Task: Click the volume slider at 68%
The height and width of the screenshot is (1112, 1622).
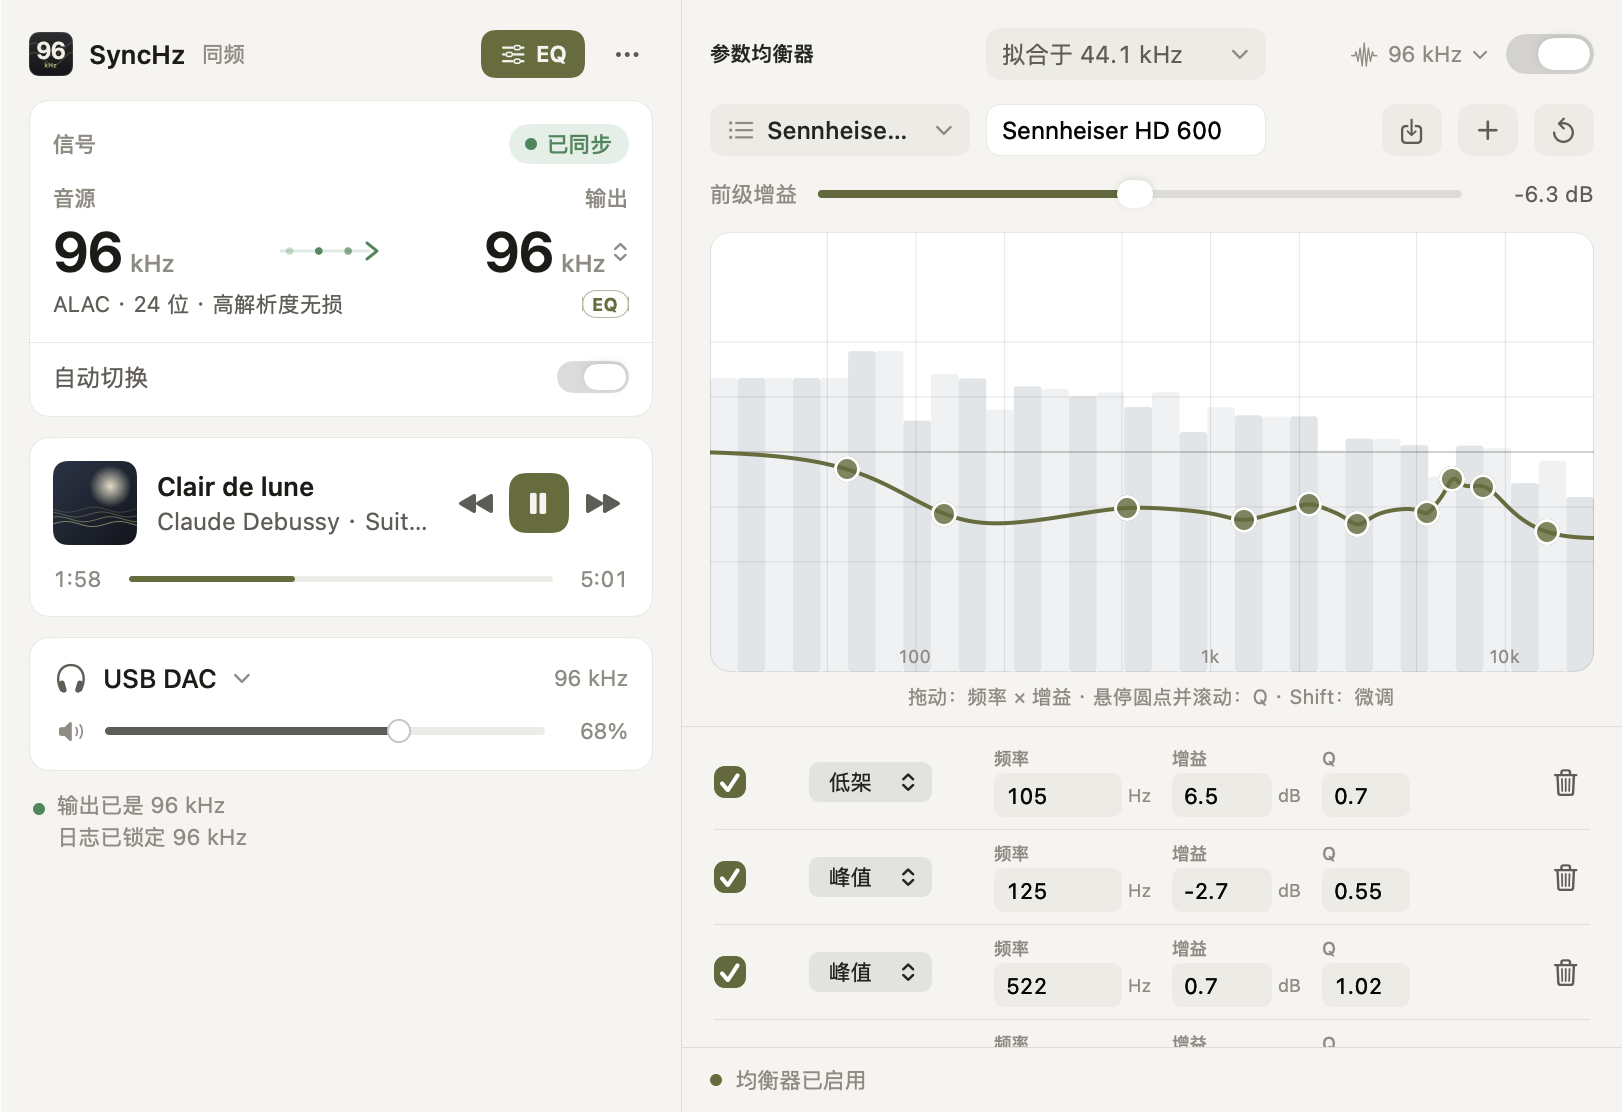Action: pyautogui.click(x=325, y=732)
